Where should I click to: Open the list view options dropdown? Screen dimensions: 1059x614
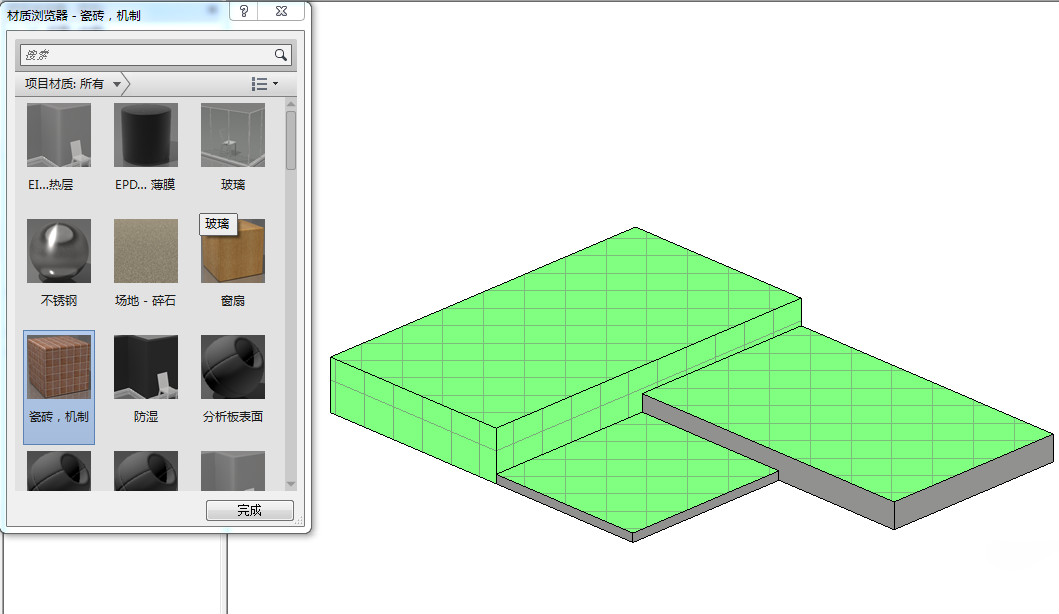pyautogui.click(x=264, y=84)
